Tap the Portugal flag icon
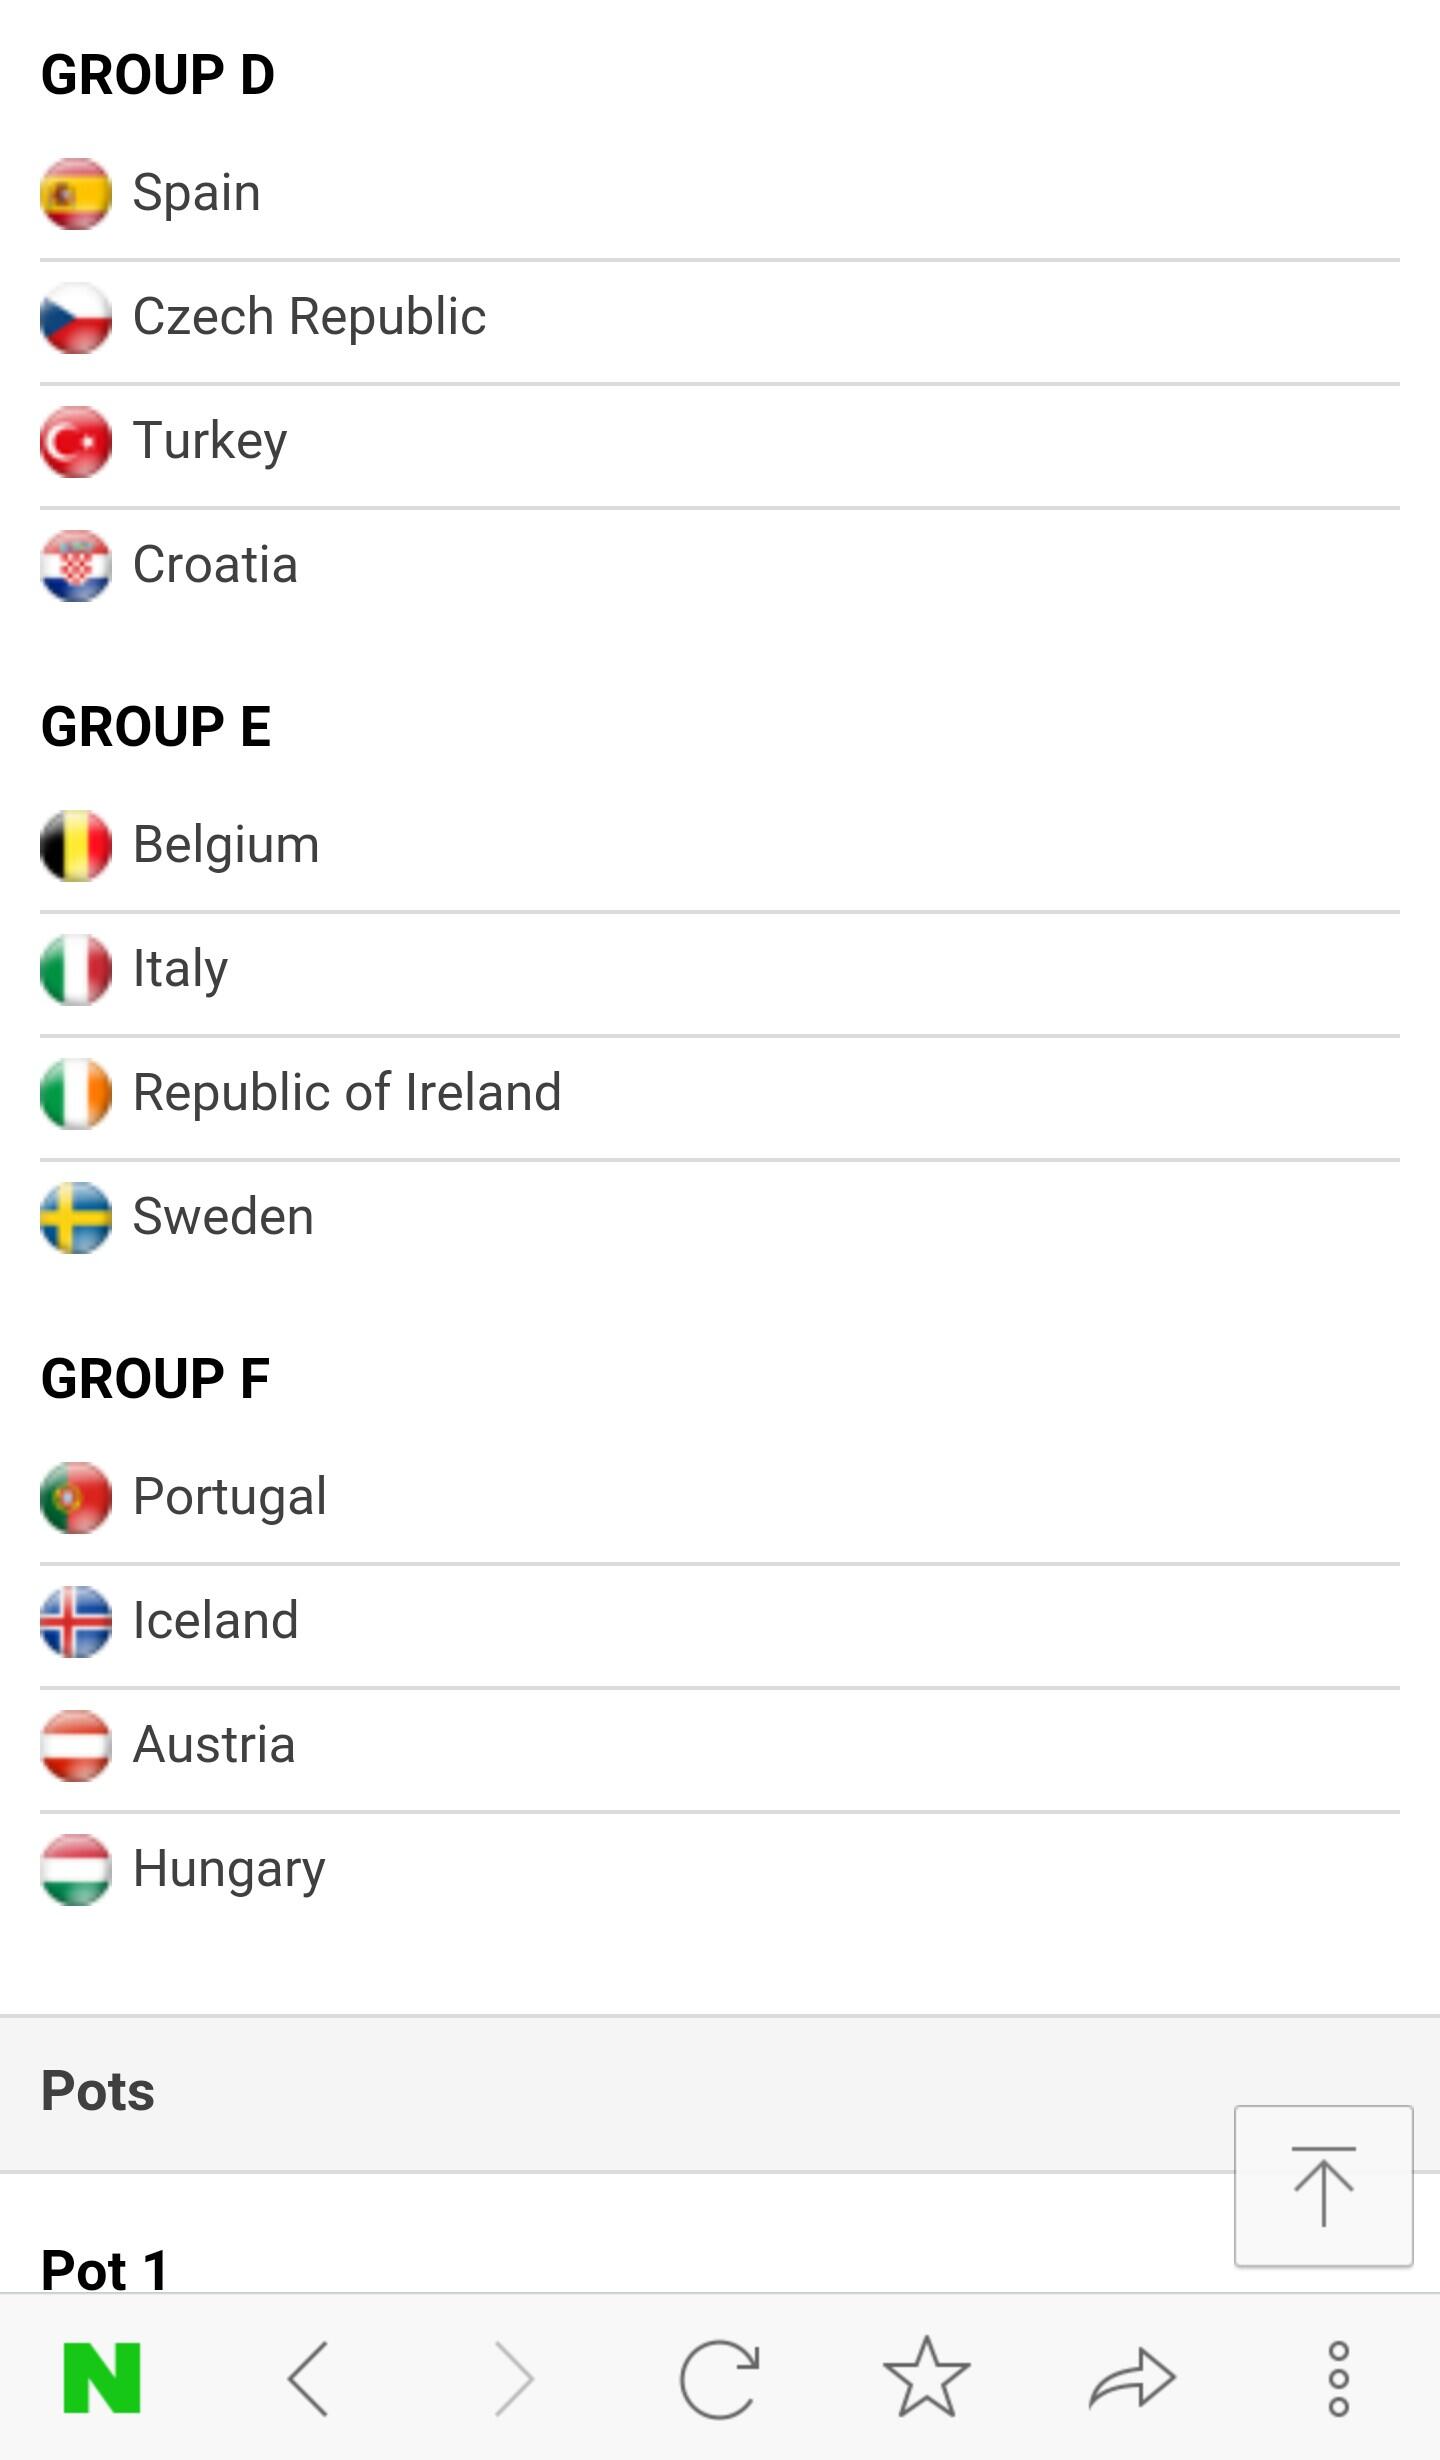 pos(76,1497)
